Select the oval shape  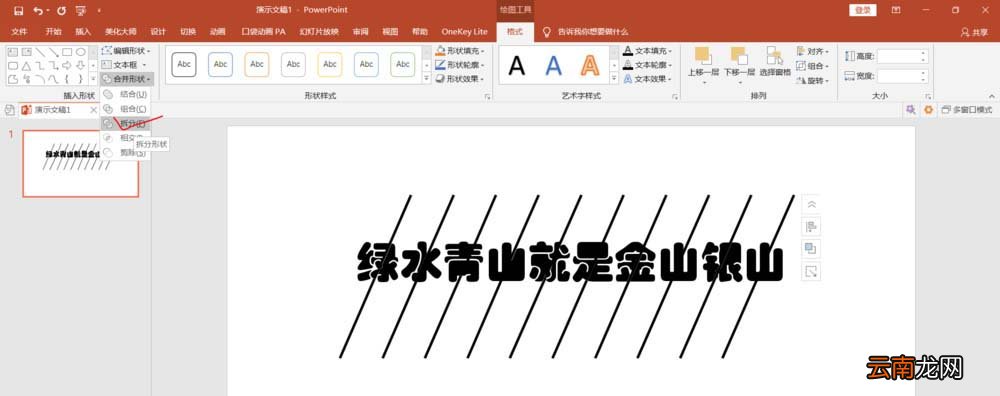tap(80, 52)
